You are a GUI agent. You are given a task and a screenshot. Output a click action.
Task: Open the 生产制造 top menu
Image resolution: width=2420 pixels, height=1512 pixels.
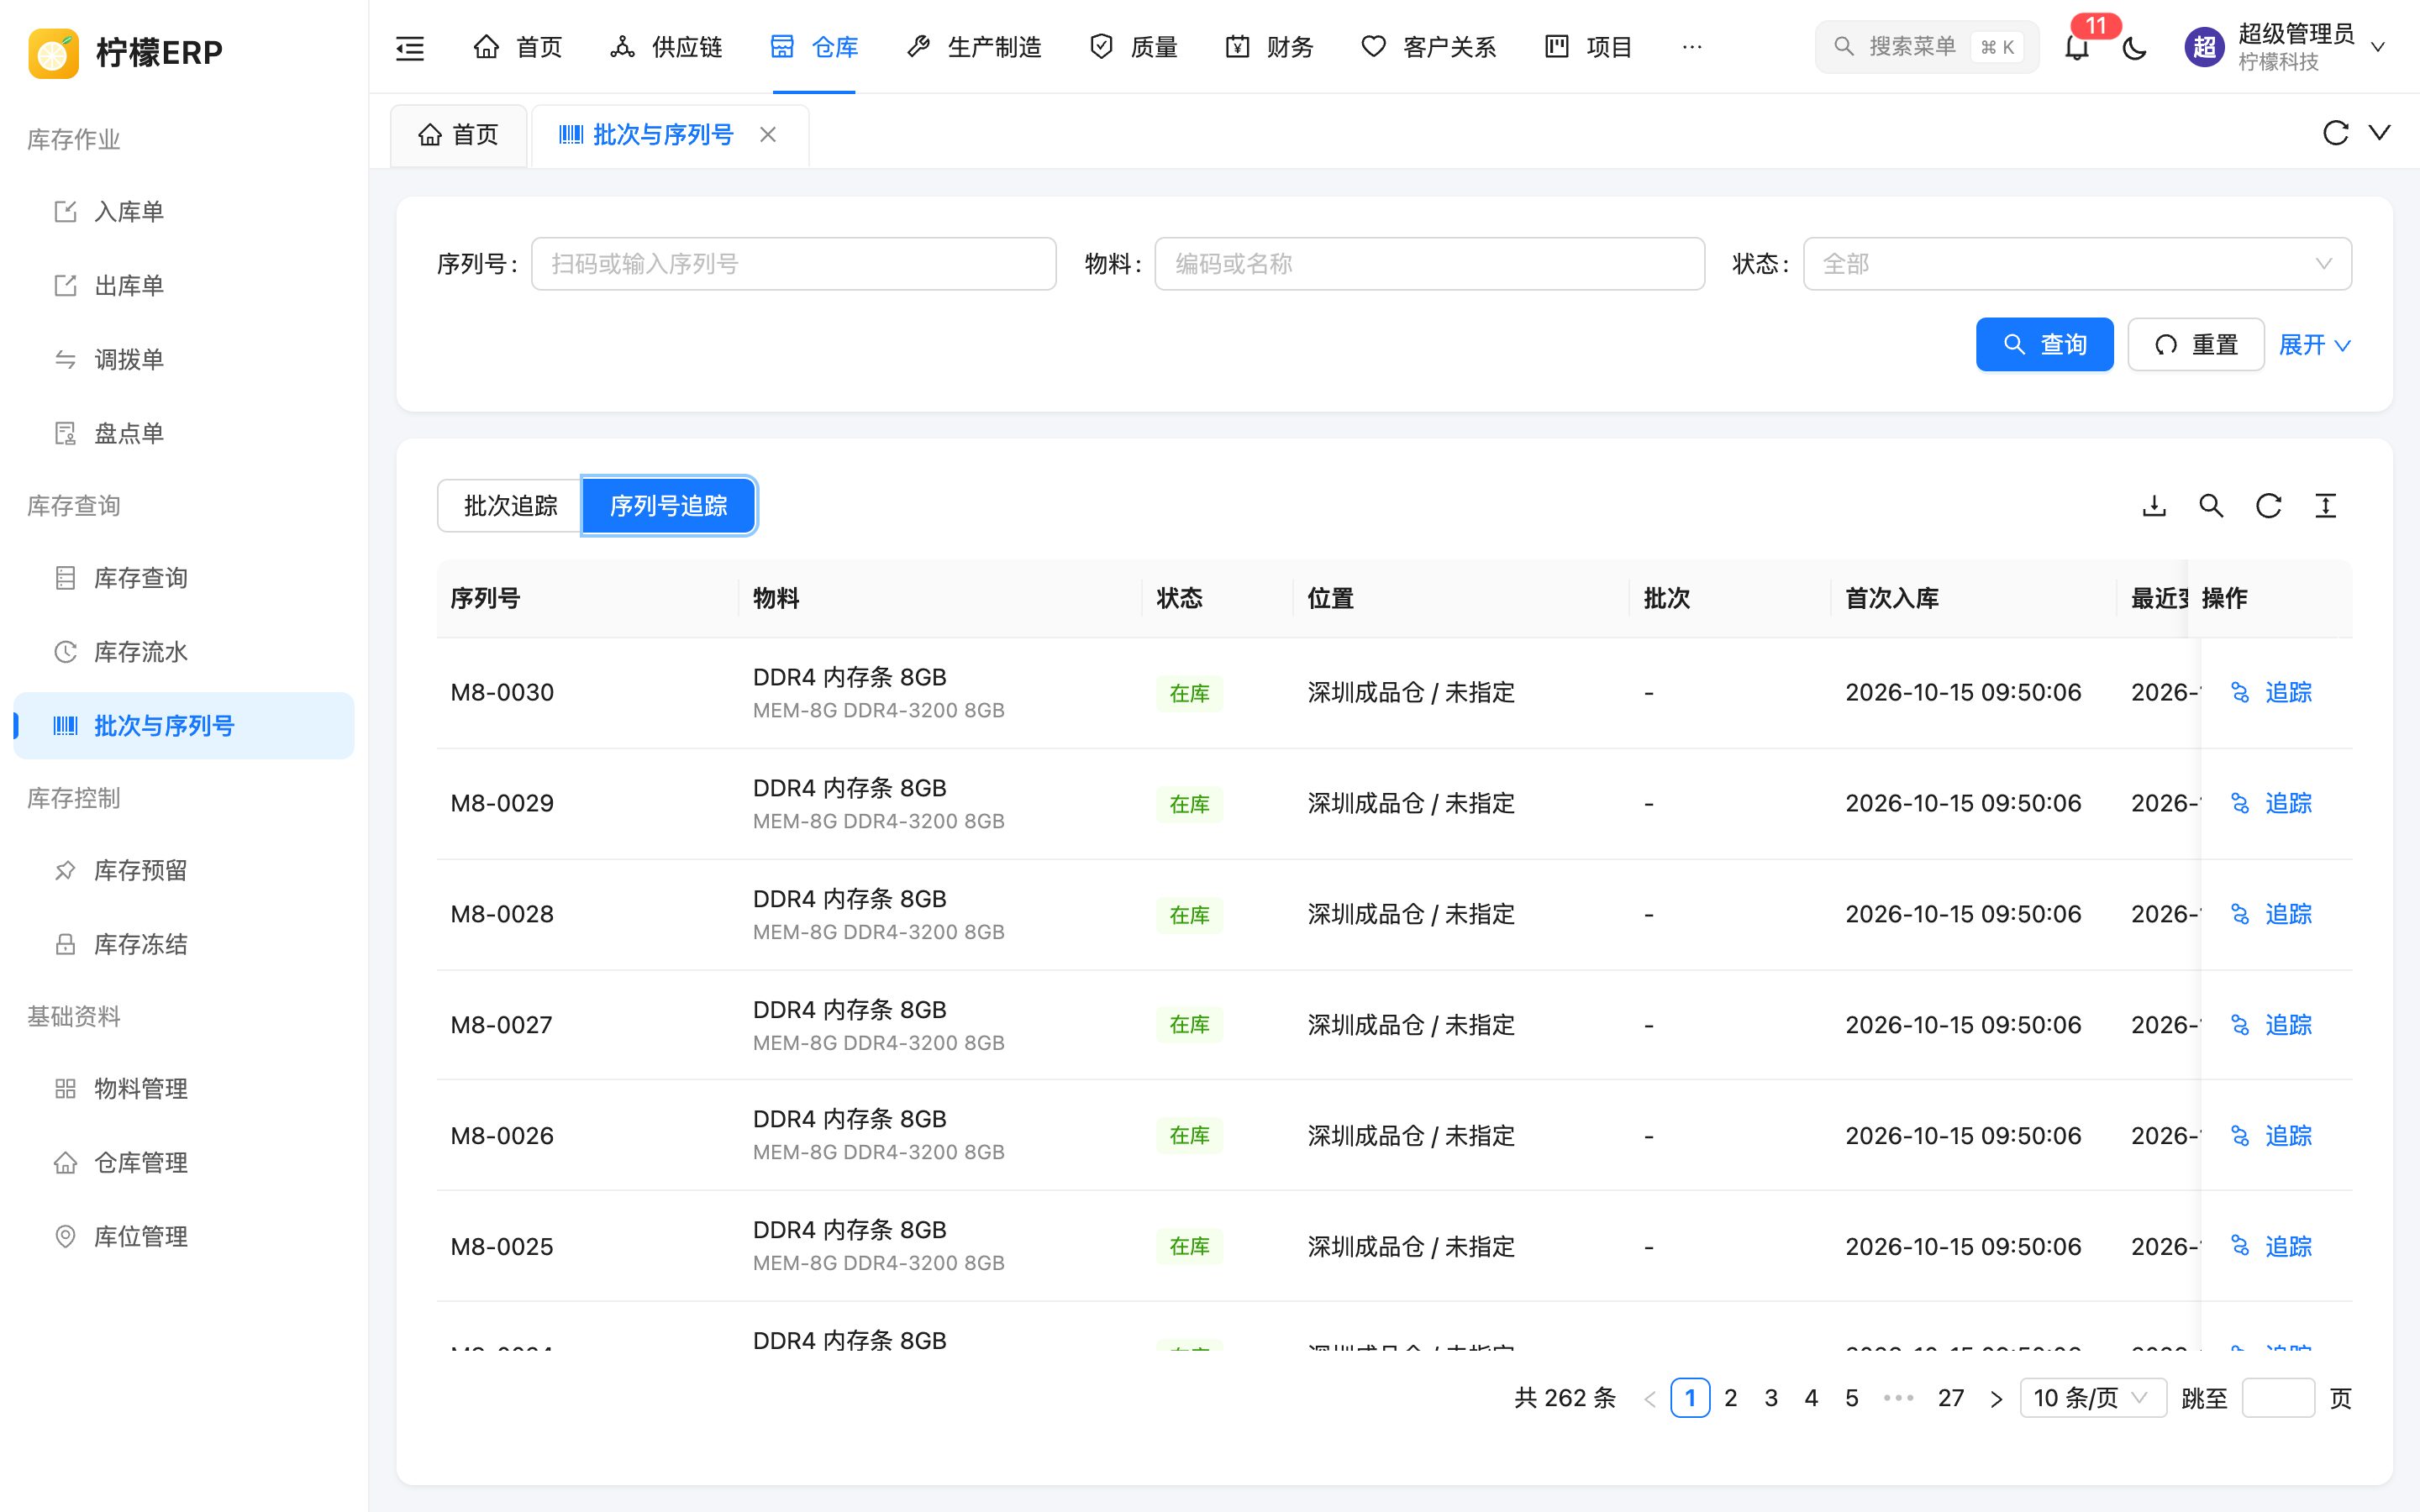[974, 47]
